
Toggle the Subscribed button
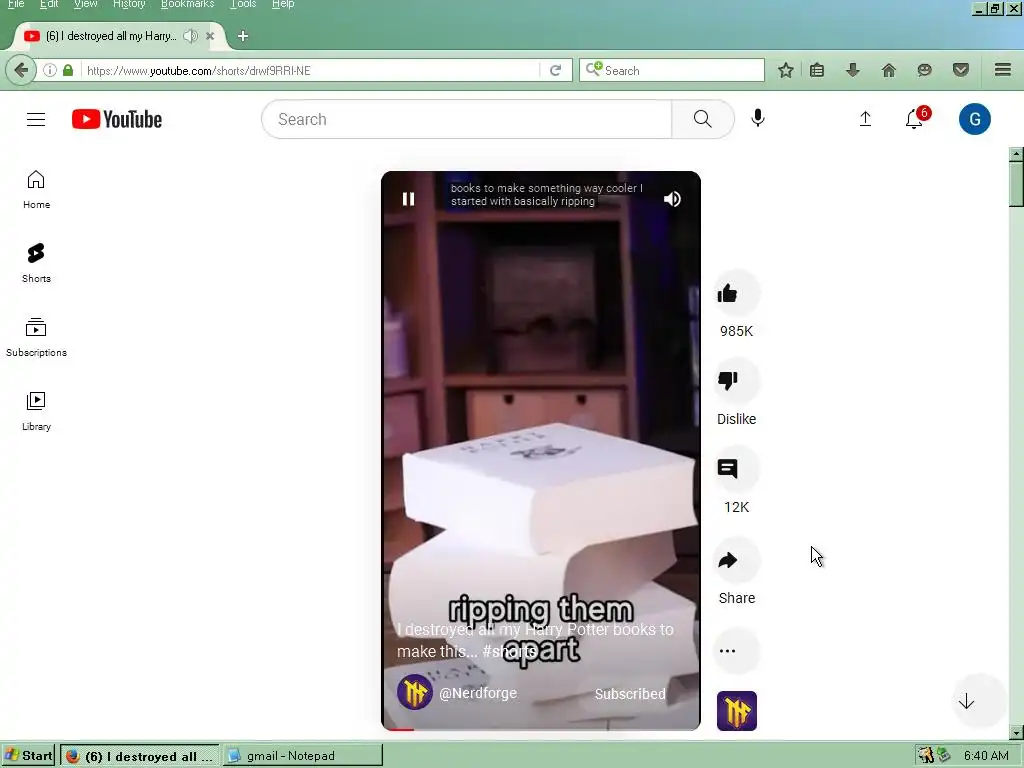[x=630, y=694]
